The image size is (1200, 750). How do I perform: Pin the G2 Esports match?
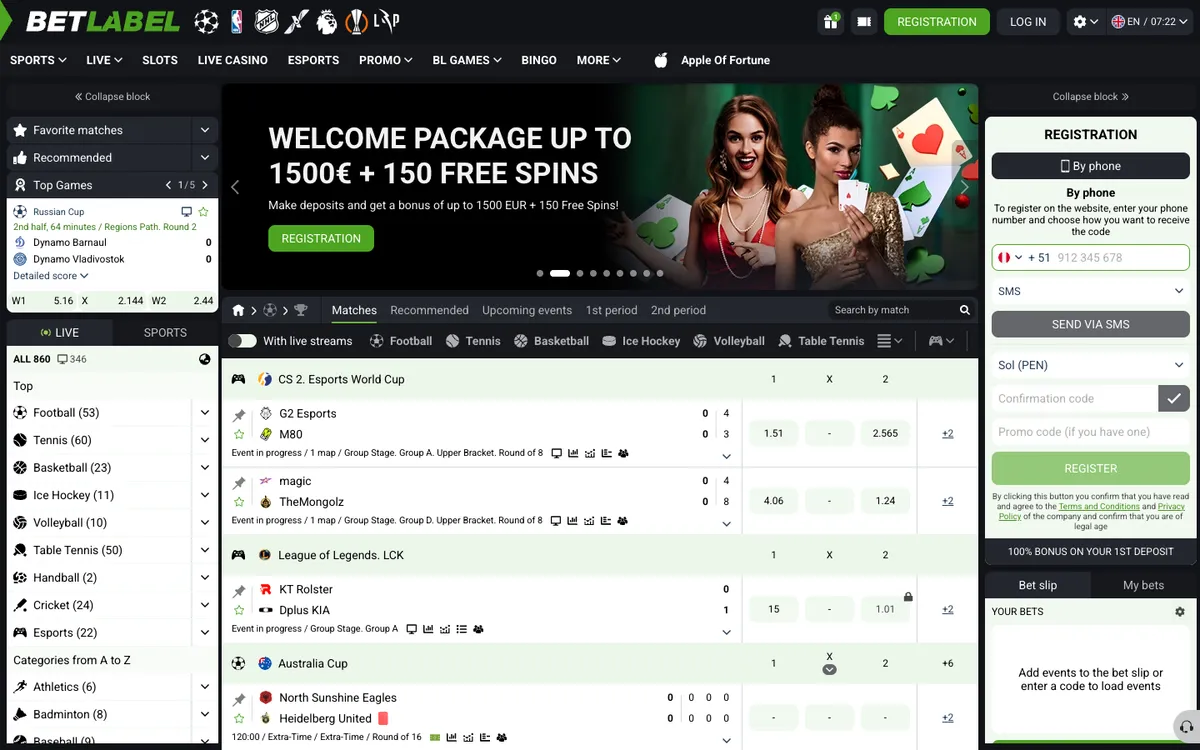pos(239,414)
